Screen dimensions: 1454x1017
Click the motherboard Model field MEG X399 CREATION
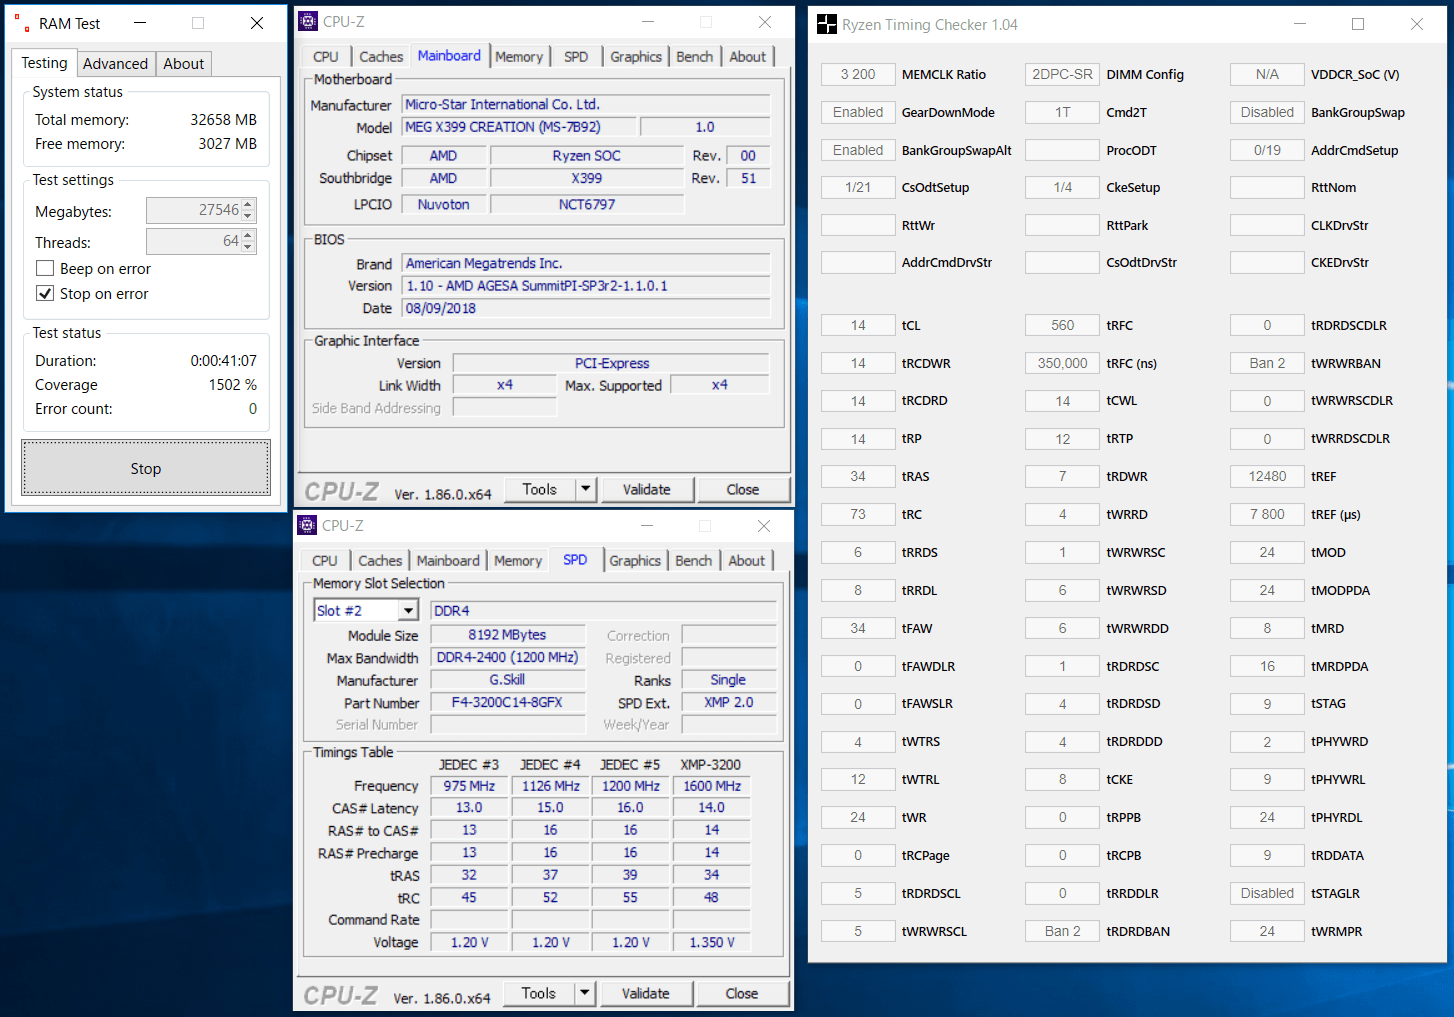coord(518,127)
